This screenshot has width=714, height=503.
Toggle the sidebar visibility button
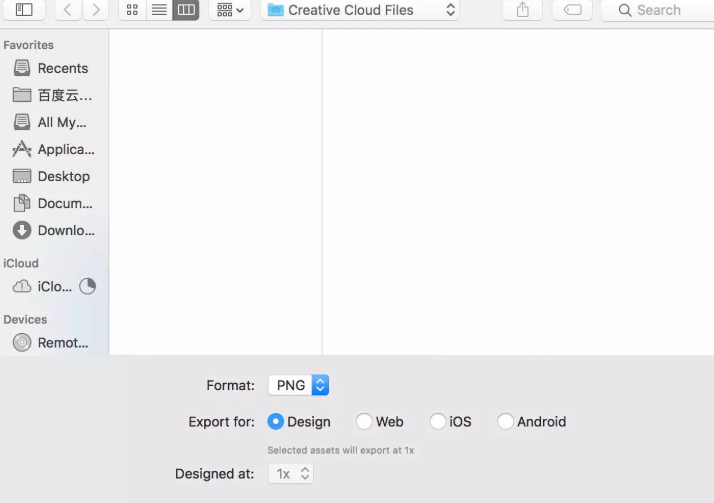click(24, 10)
